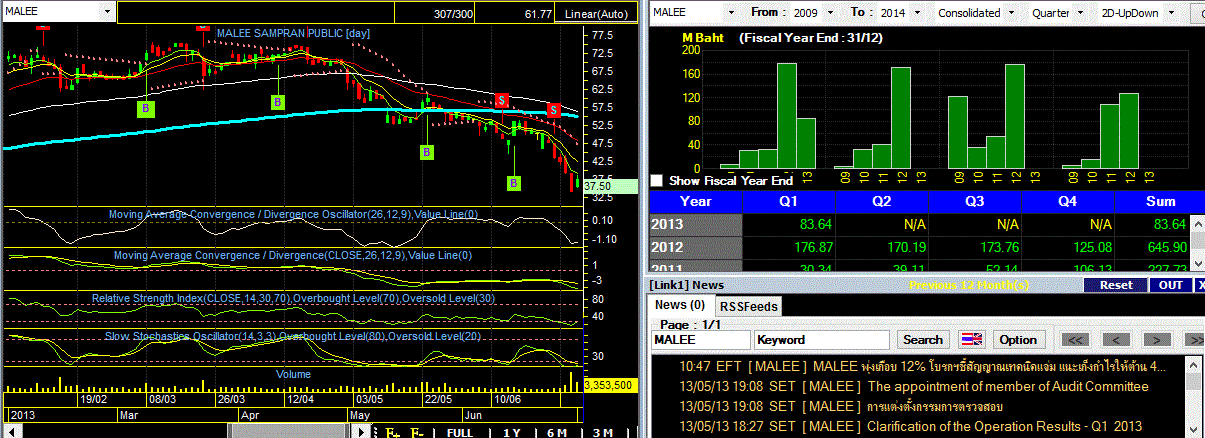
Task: Click the B buy marker near 22/05
Action: tap(427, 152)
